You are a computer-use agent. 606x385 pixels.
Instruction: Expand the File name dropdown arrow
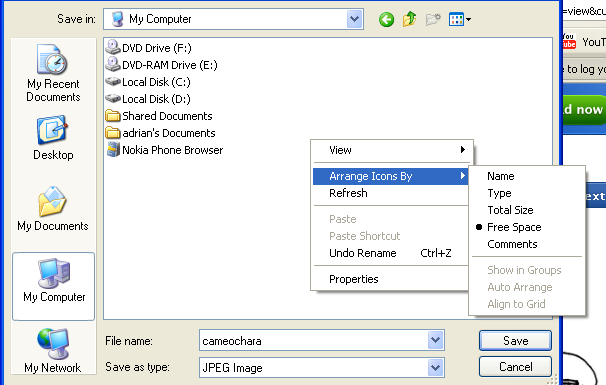pos(436,340)
